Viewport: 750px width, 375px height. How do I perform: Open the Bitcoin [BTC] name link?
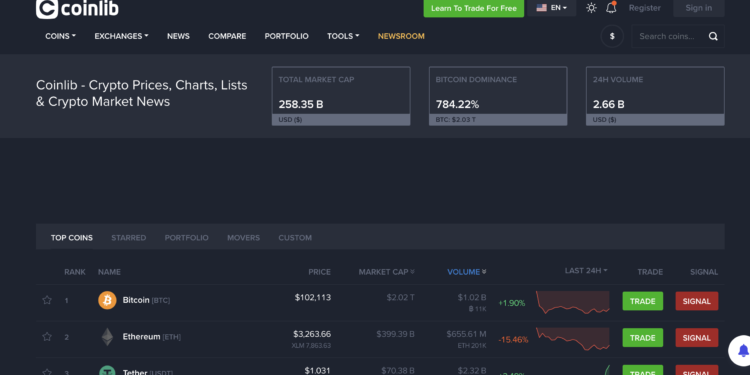tap(146, 300)
